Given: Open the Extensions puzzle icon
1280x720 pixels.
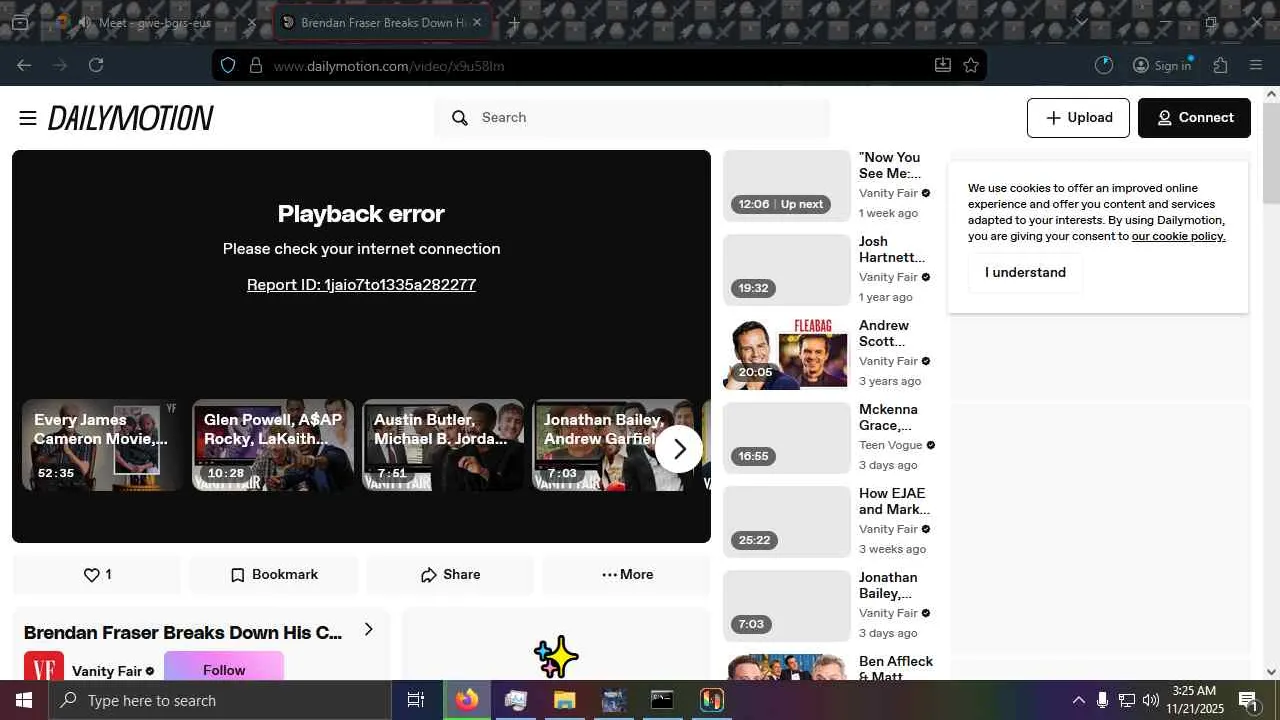Looking at the screenshot, I should point(1220,65).
